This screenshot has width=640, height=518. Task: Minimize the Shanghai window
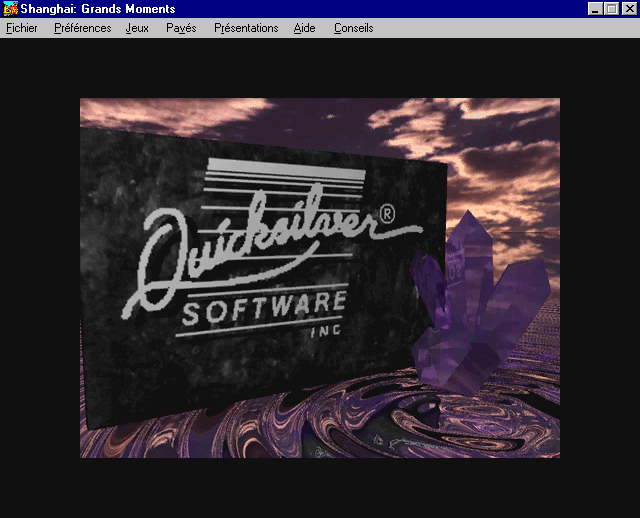(595, 9)
